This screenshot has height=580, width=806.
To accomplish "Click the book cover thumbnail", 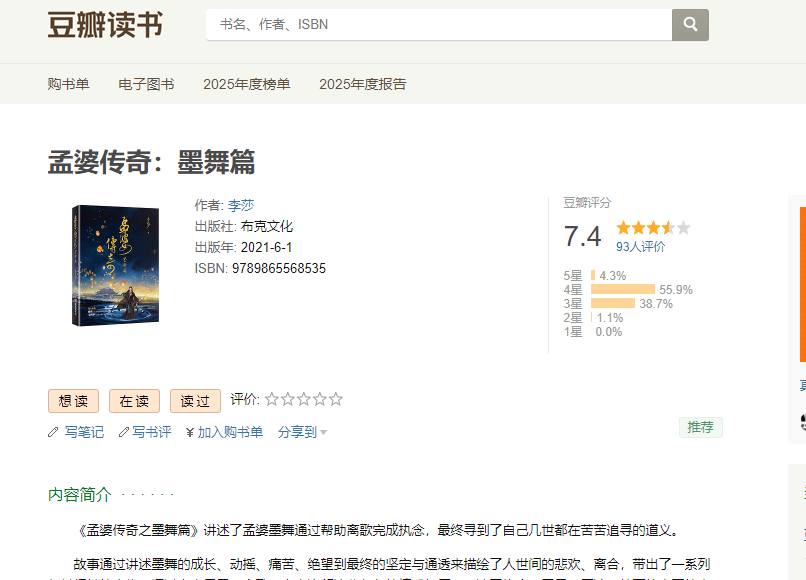I will pos(102,265).
